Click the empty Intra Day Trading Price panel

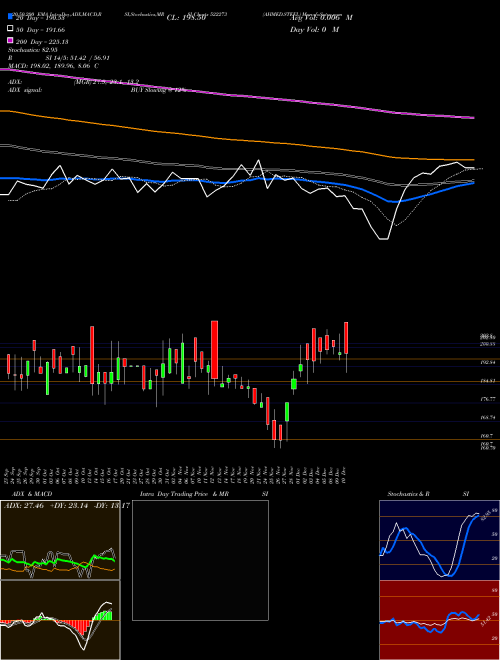click(200, 560)
